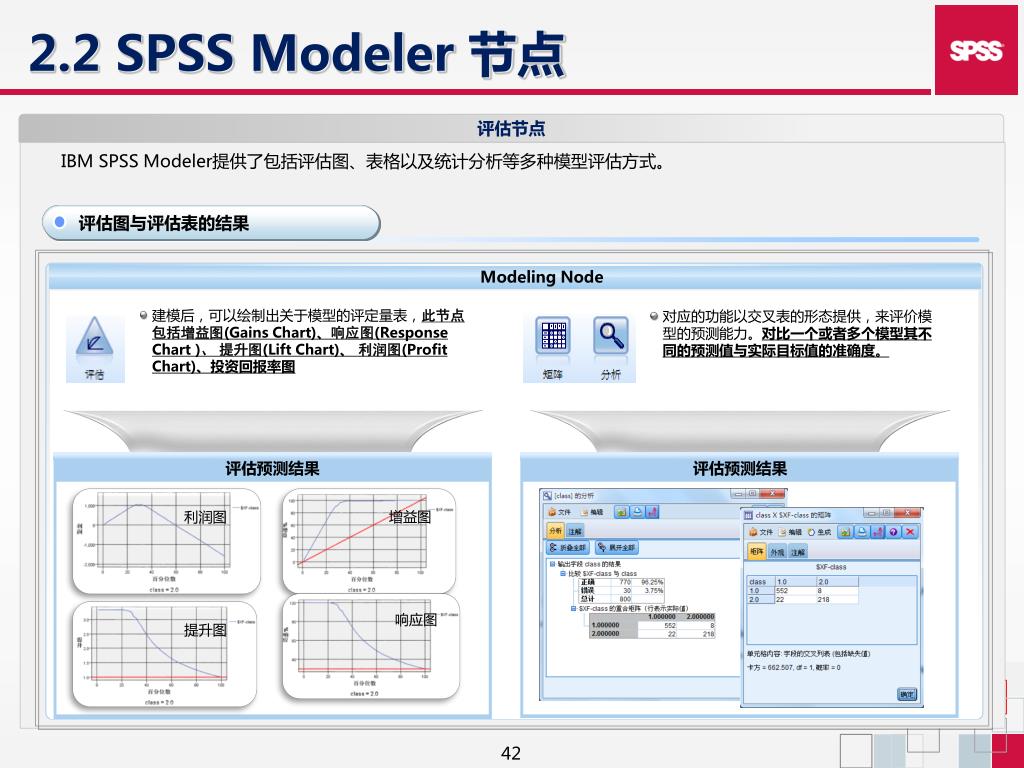Click the green save-output icon in 矩阵 window toolbar
This screenshot has width=1024, height=768.
click(x=846, y=532)
